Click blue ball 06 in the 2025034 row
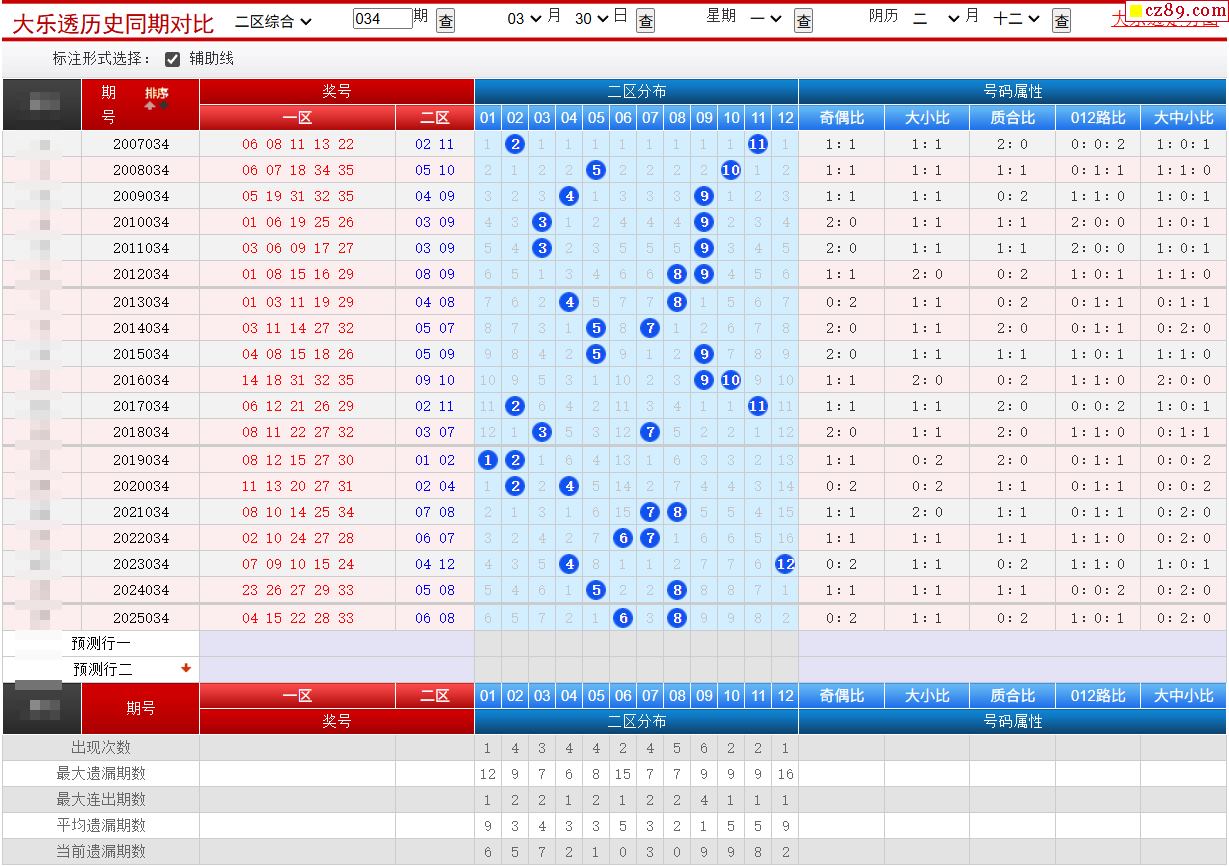This screenshot has width=1229, height=866. 623,618
